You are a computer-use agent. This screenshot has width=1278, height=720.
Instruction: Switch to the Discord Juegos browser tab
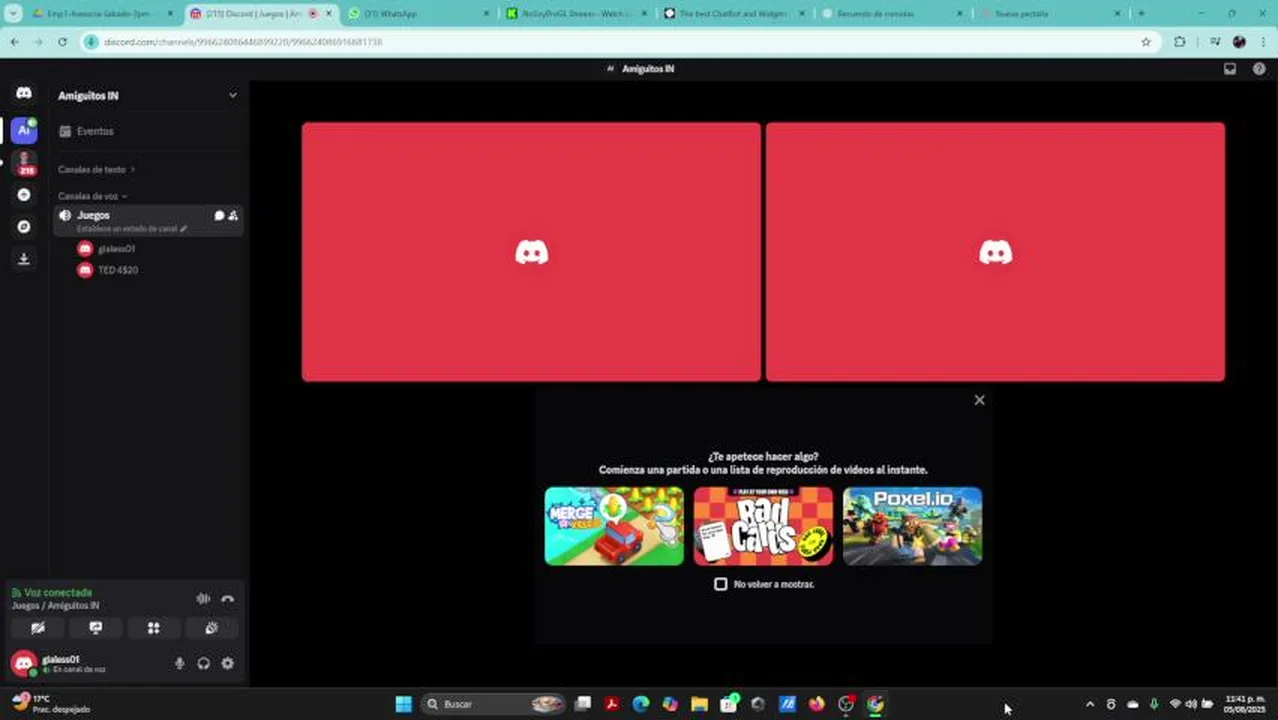click(261, 14)
